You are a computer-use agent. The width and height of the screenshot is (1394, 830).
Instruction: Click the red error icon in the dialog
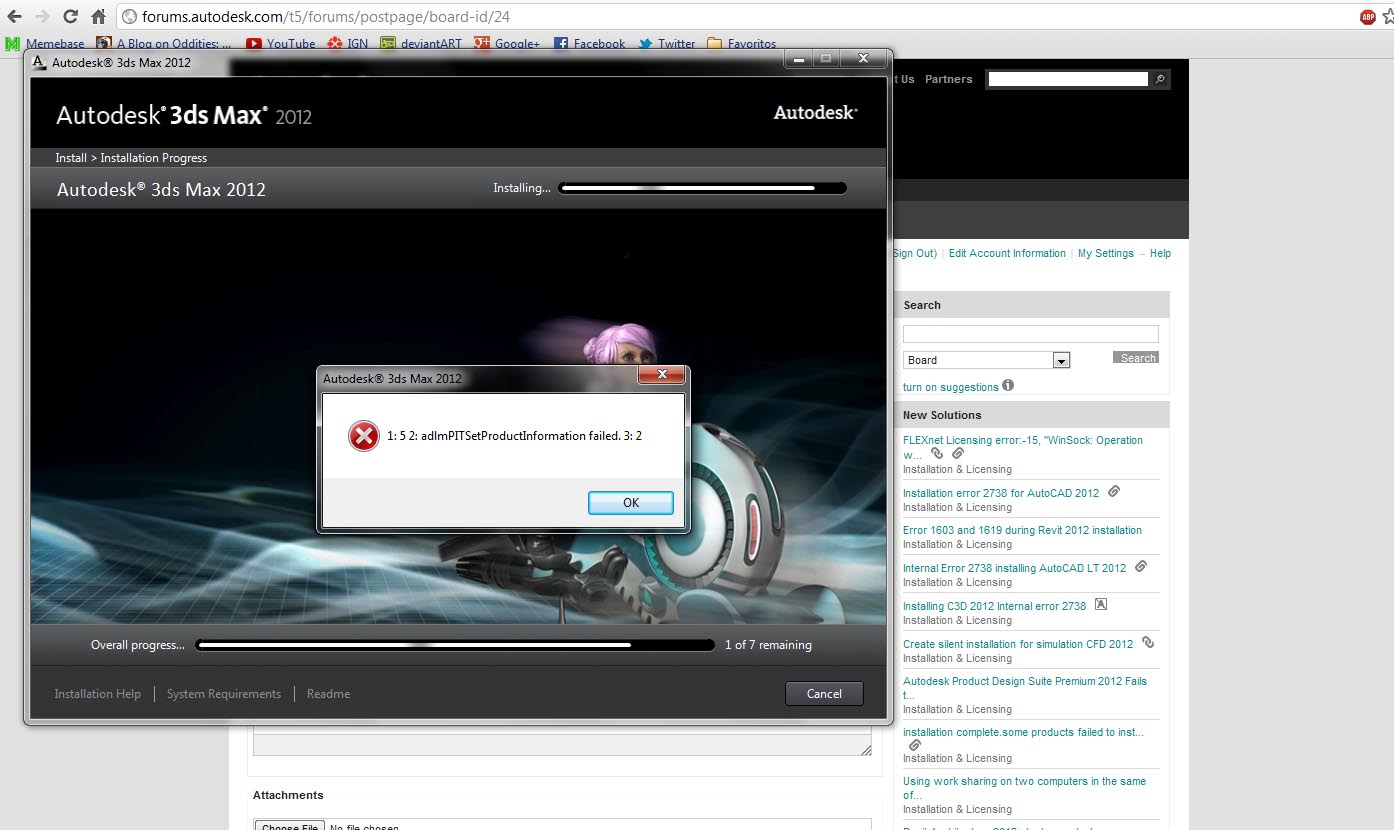[x=363, y=436]
